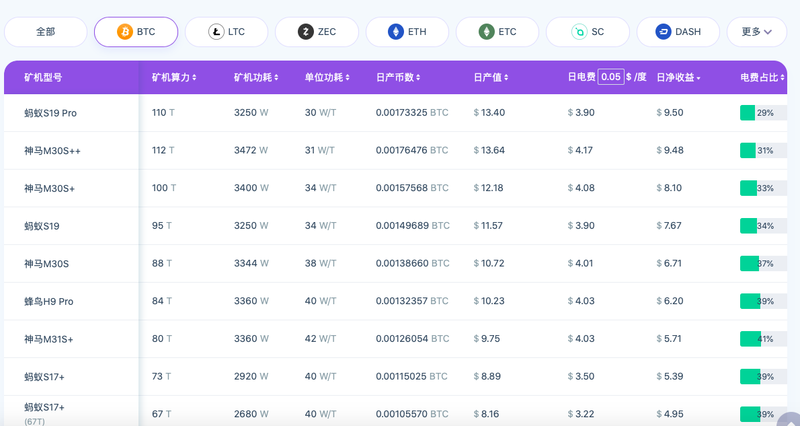Viewport: 800px width, 426px height.
Task: Click the 3472 W power value
Action: 251,151
